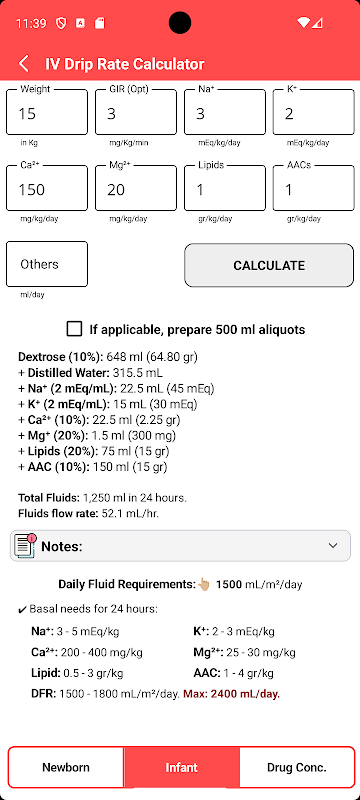Tap the SD card status icon

coord(100,23)
